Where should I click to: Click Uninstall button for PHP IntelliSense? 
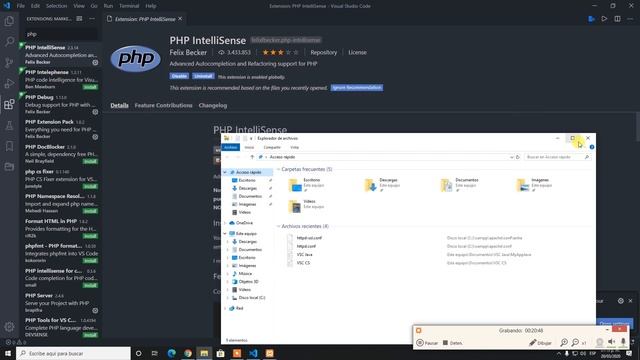[203, 76]
